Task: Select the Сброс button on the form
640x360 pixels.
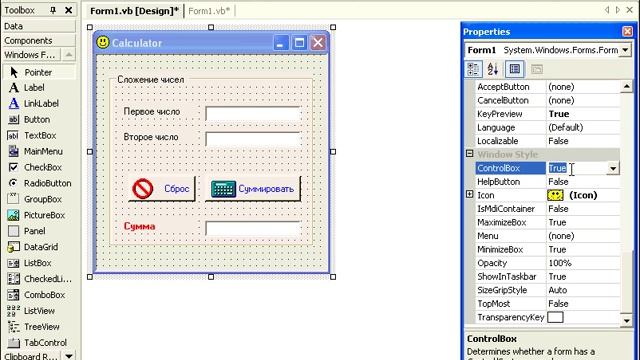Action: 162,189
